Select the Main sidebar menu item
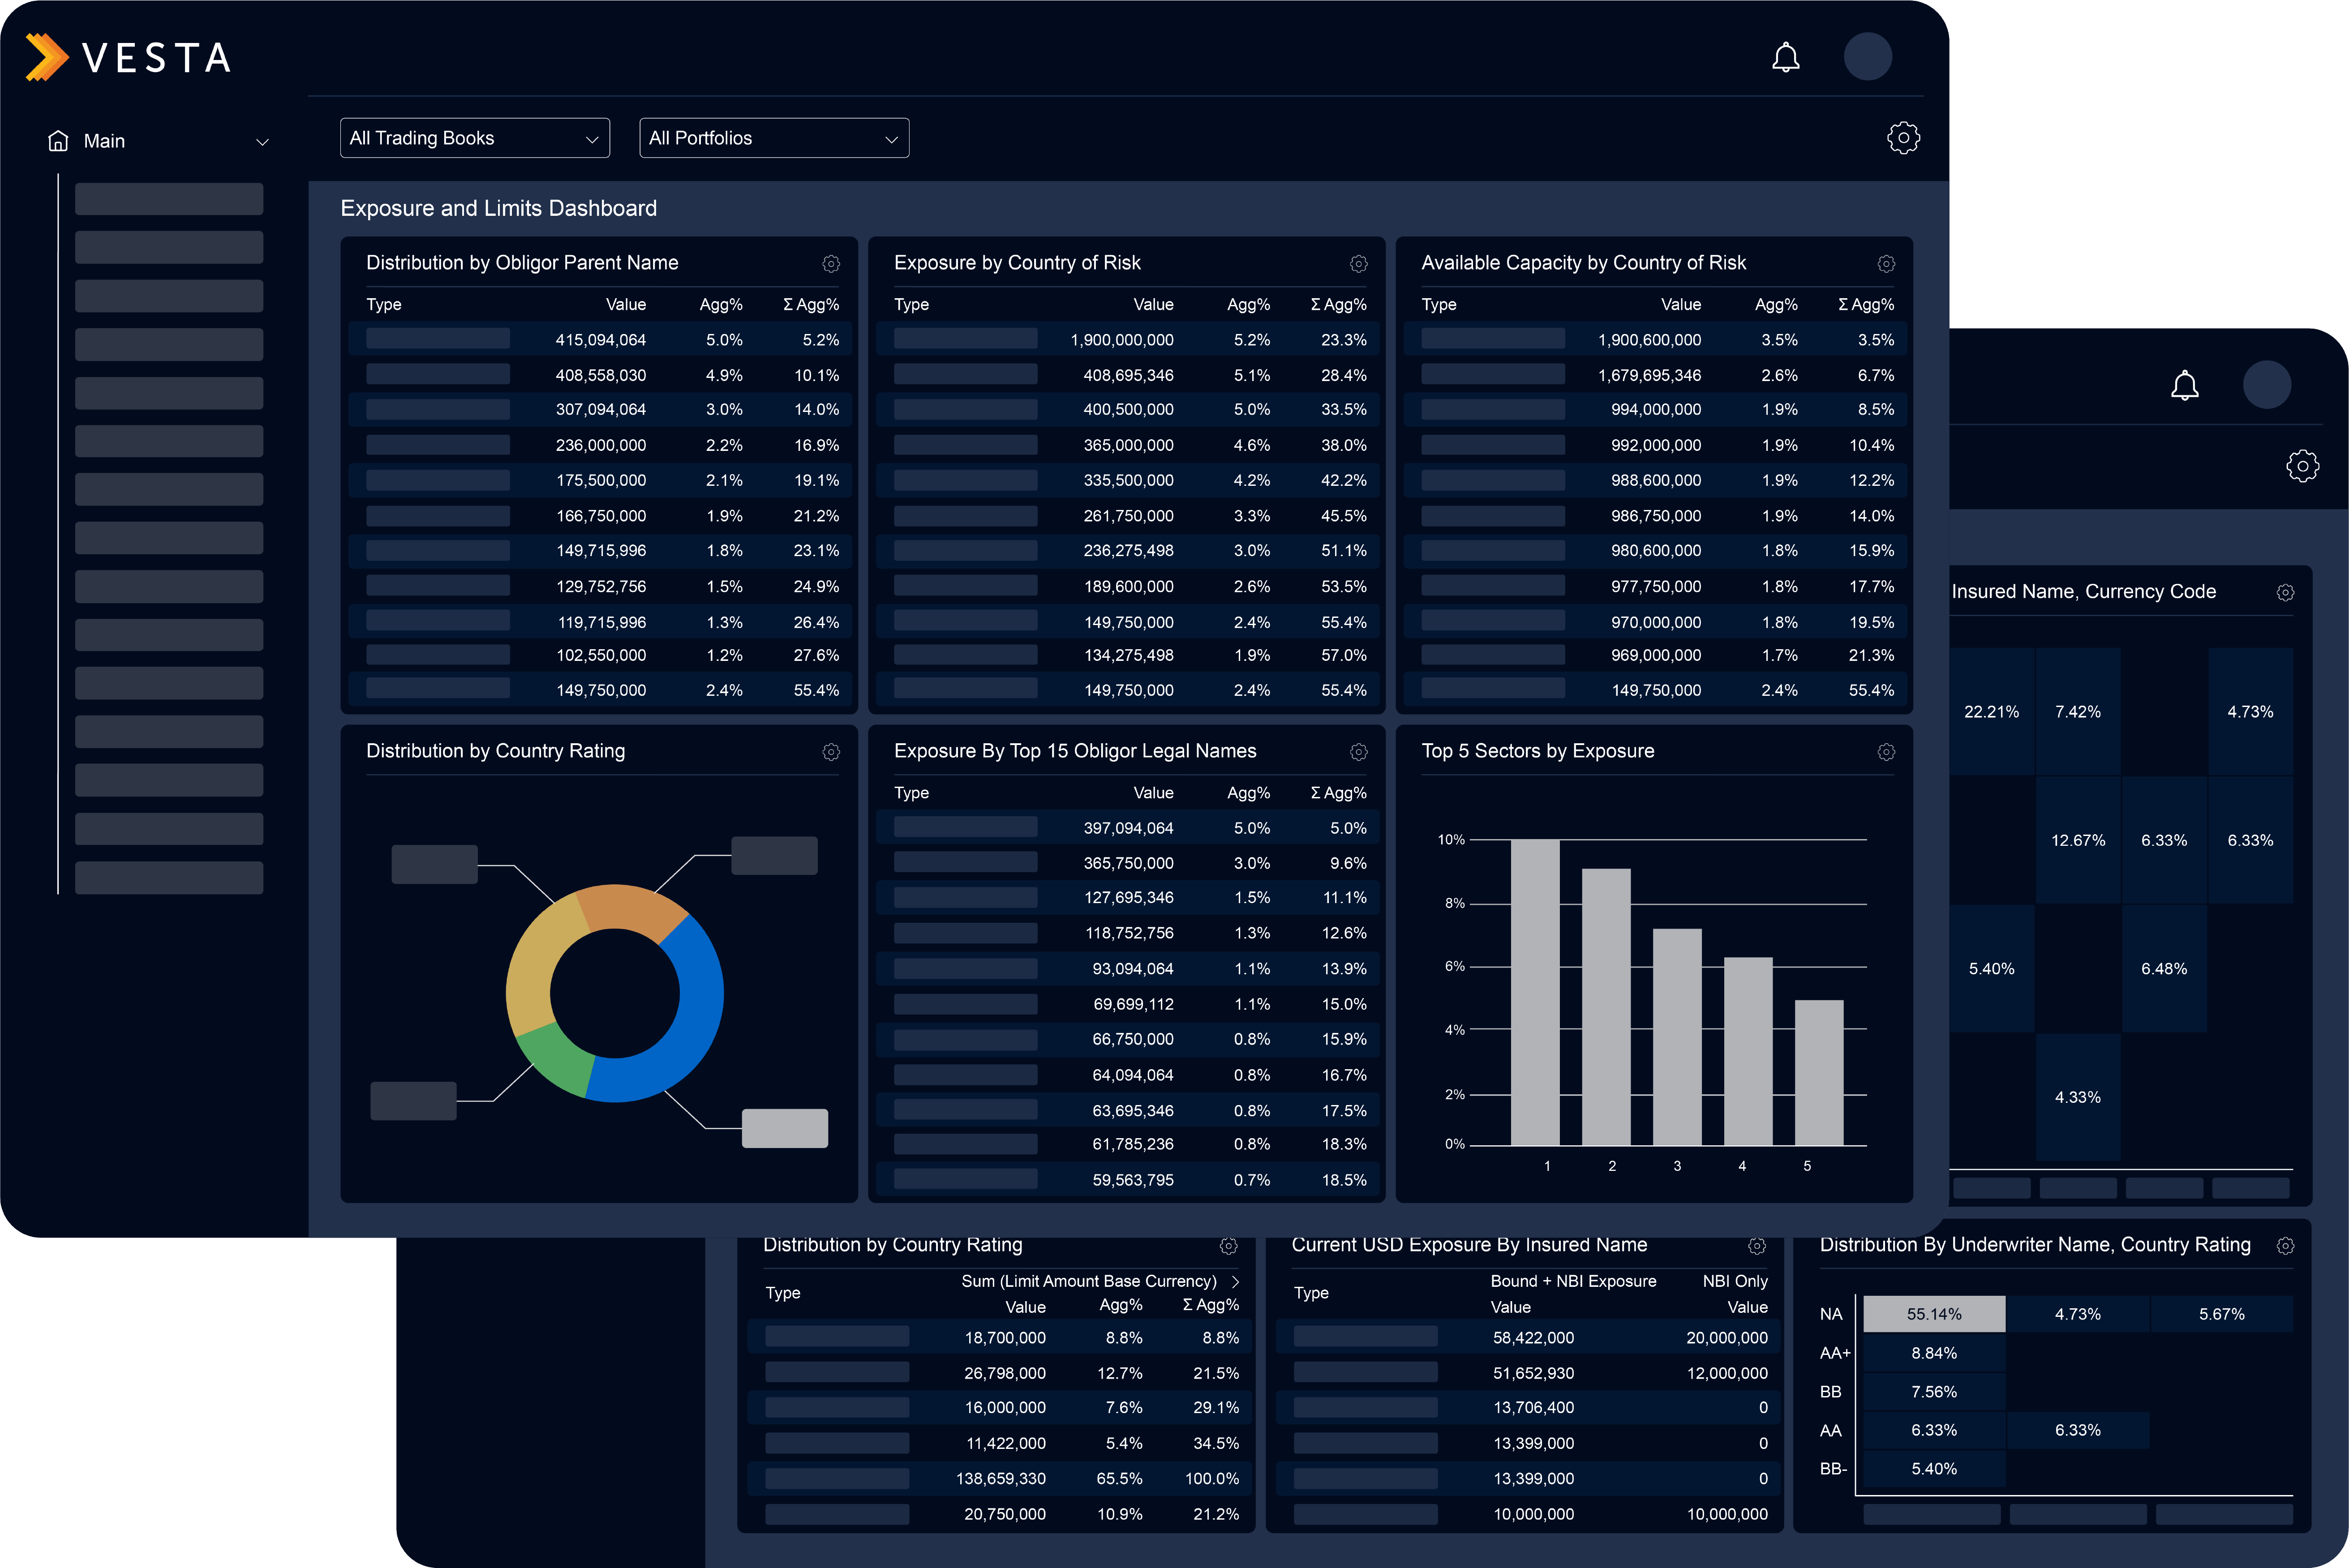 click(104, 141)
